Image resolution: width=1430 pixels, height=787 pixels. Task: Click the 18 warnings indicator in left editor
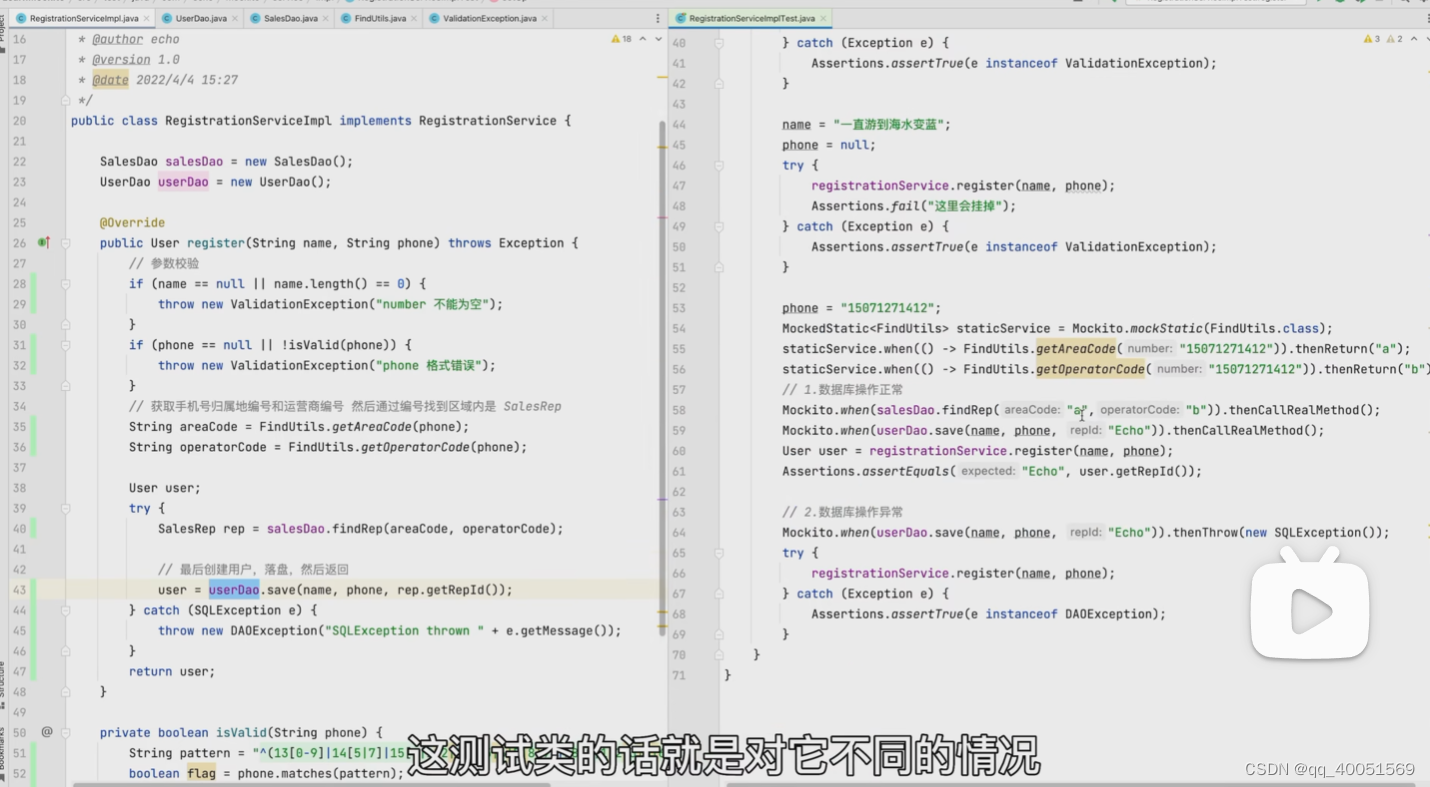click(x=621, y=39)
